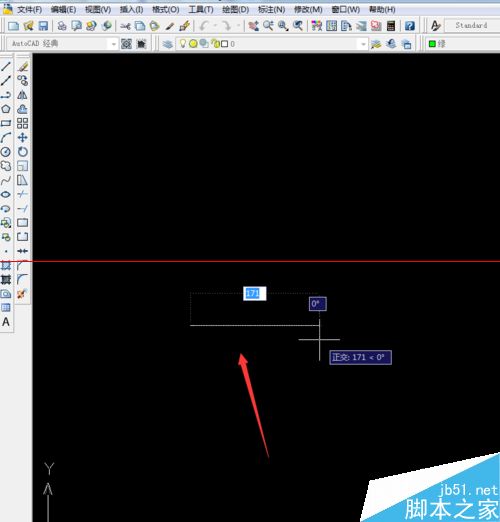The image size is (500, 522).
Task: Select the Circle tool
Action: [x=6, y=152]
